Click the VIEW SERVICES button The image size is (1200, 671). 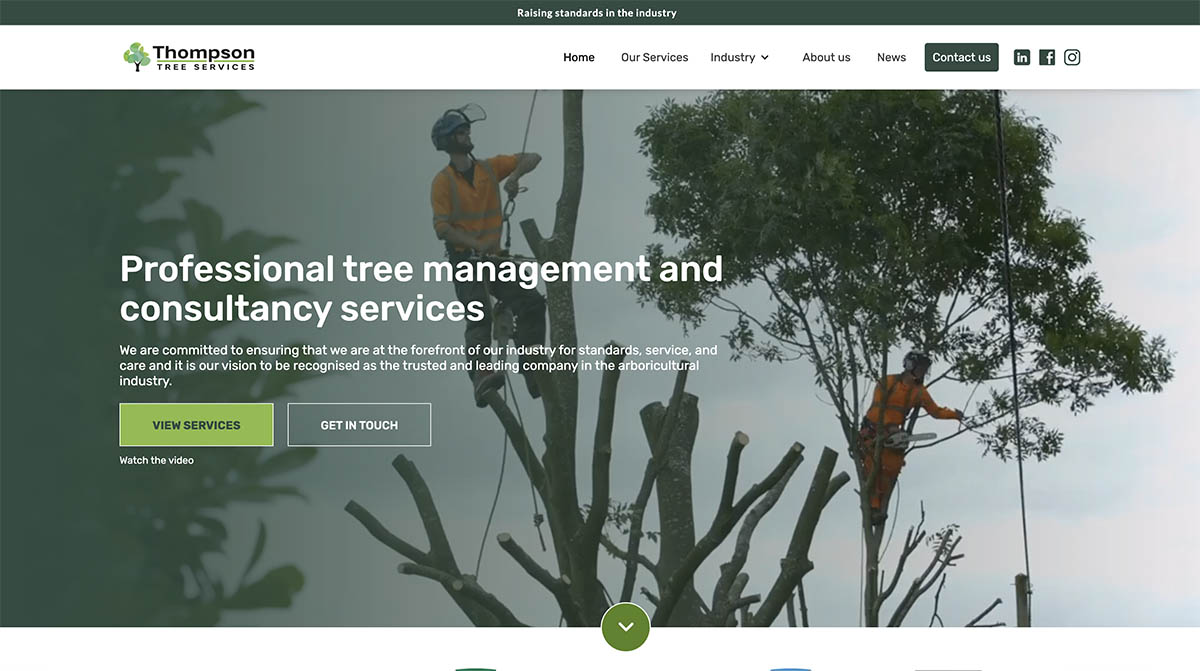(196, 424)
